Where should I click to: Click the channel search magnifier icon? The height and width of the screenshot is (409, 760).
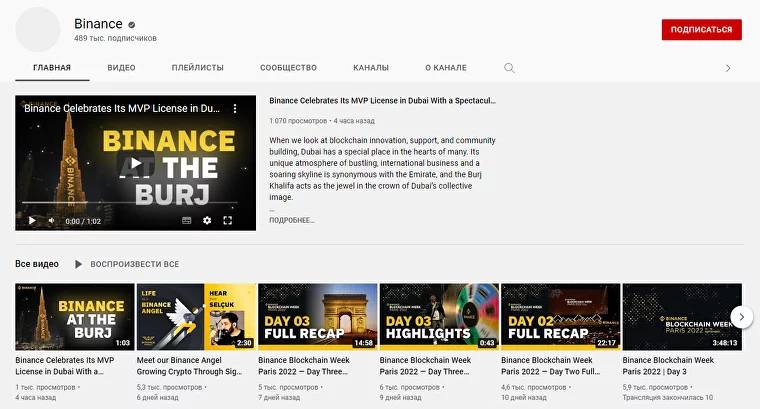(x=509, y=68)
